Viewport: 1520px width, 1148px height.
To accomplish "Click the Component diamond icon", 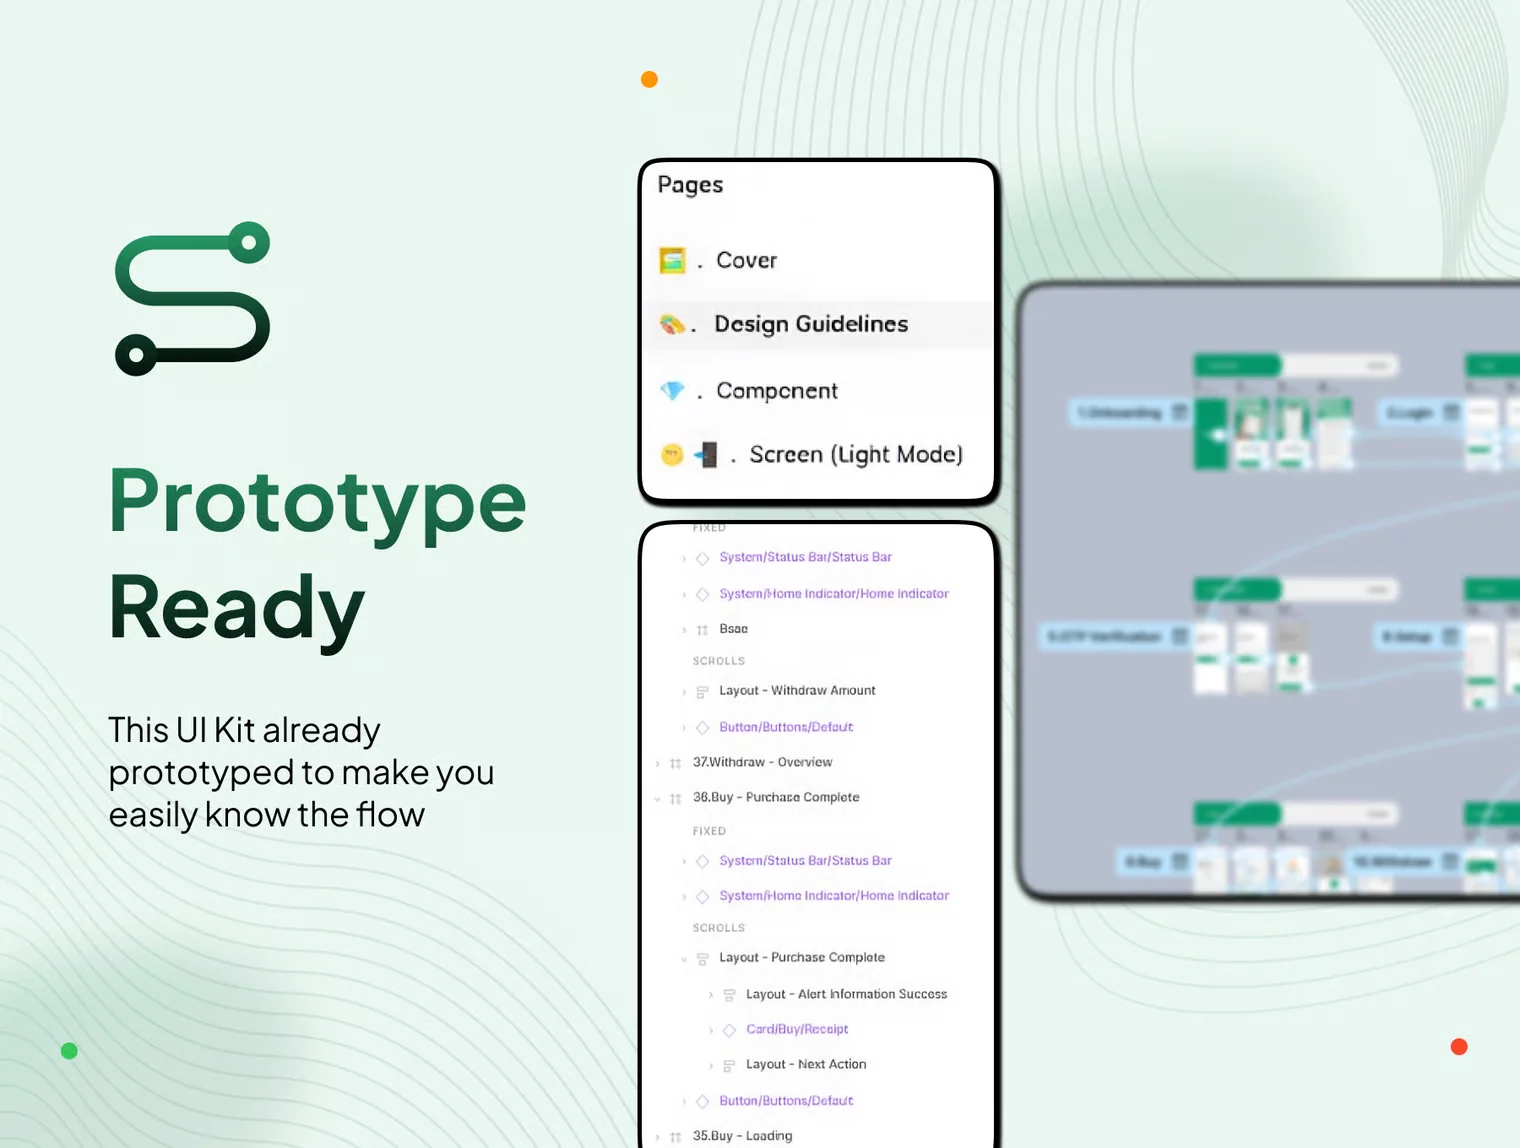I will click(672, 391).
